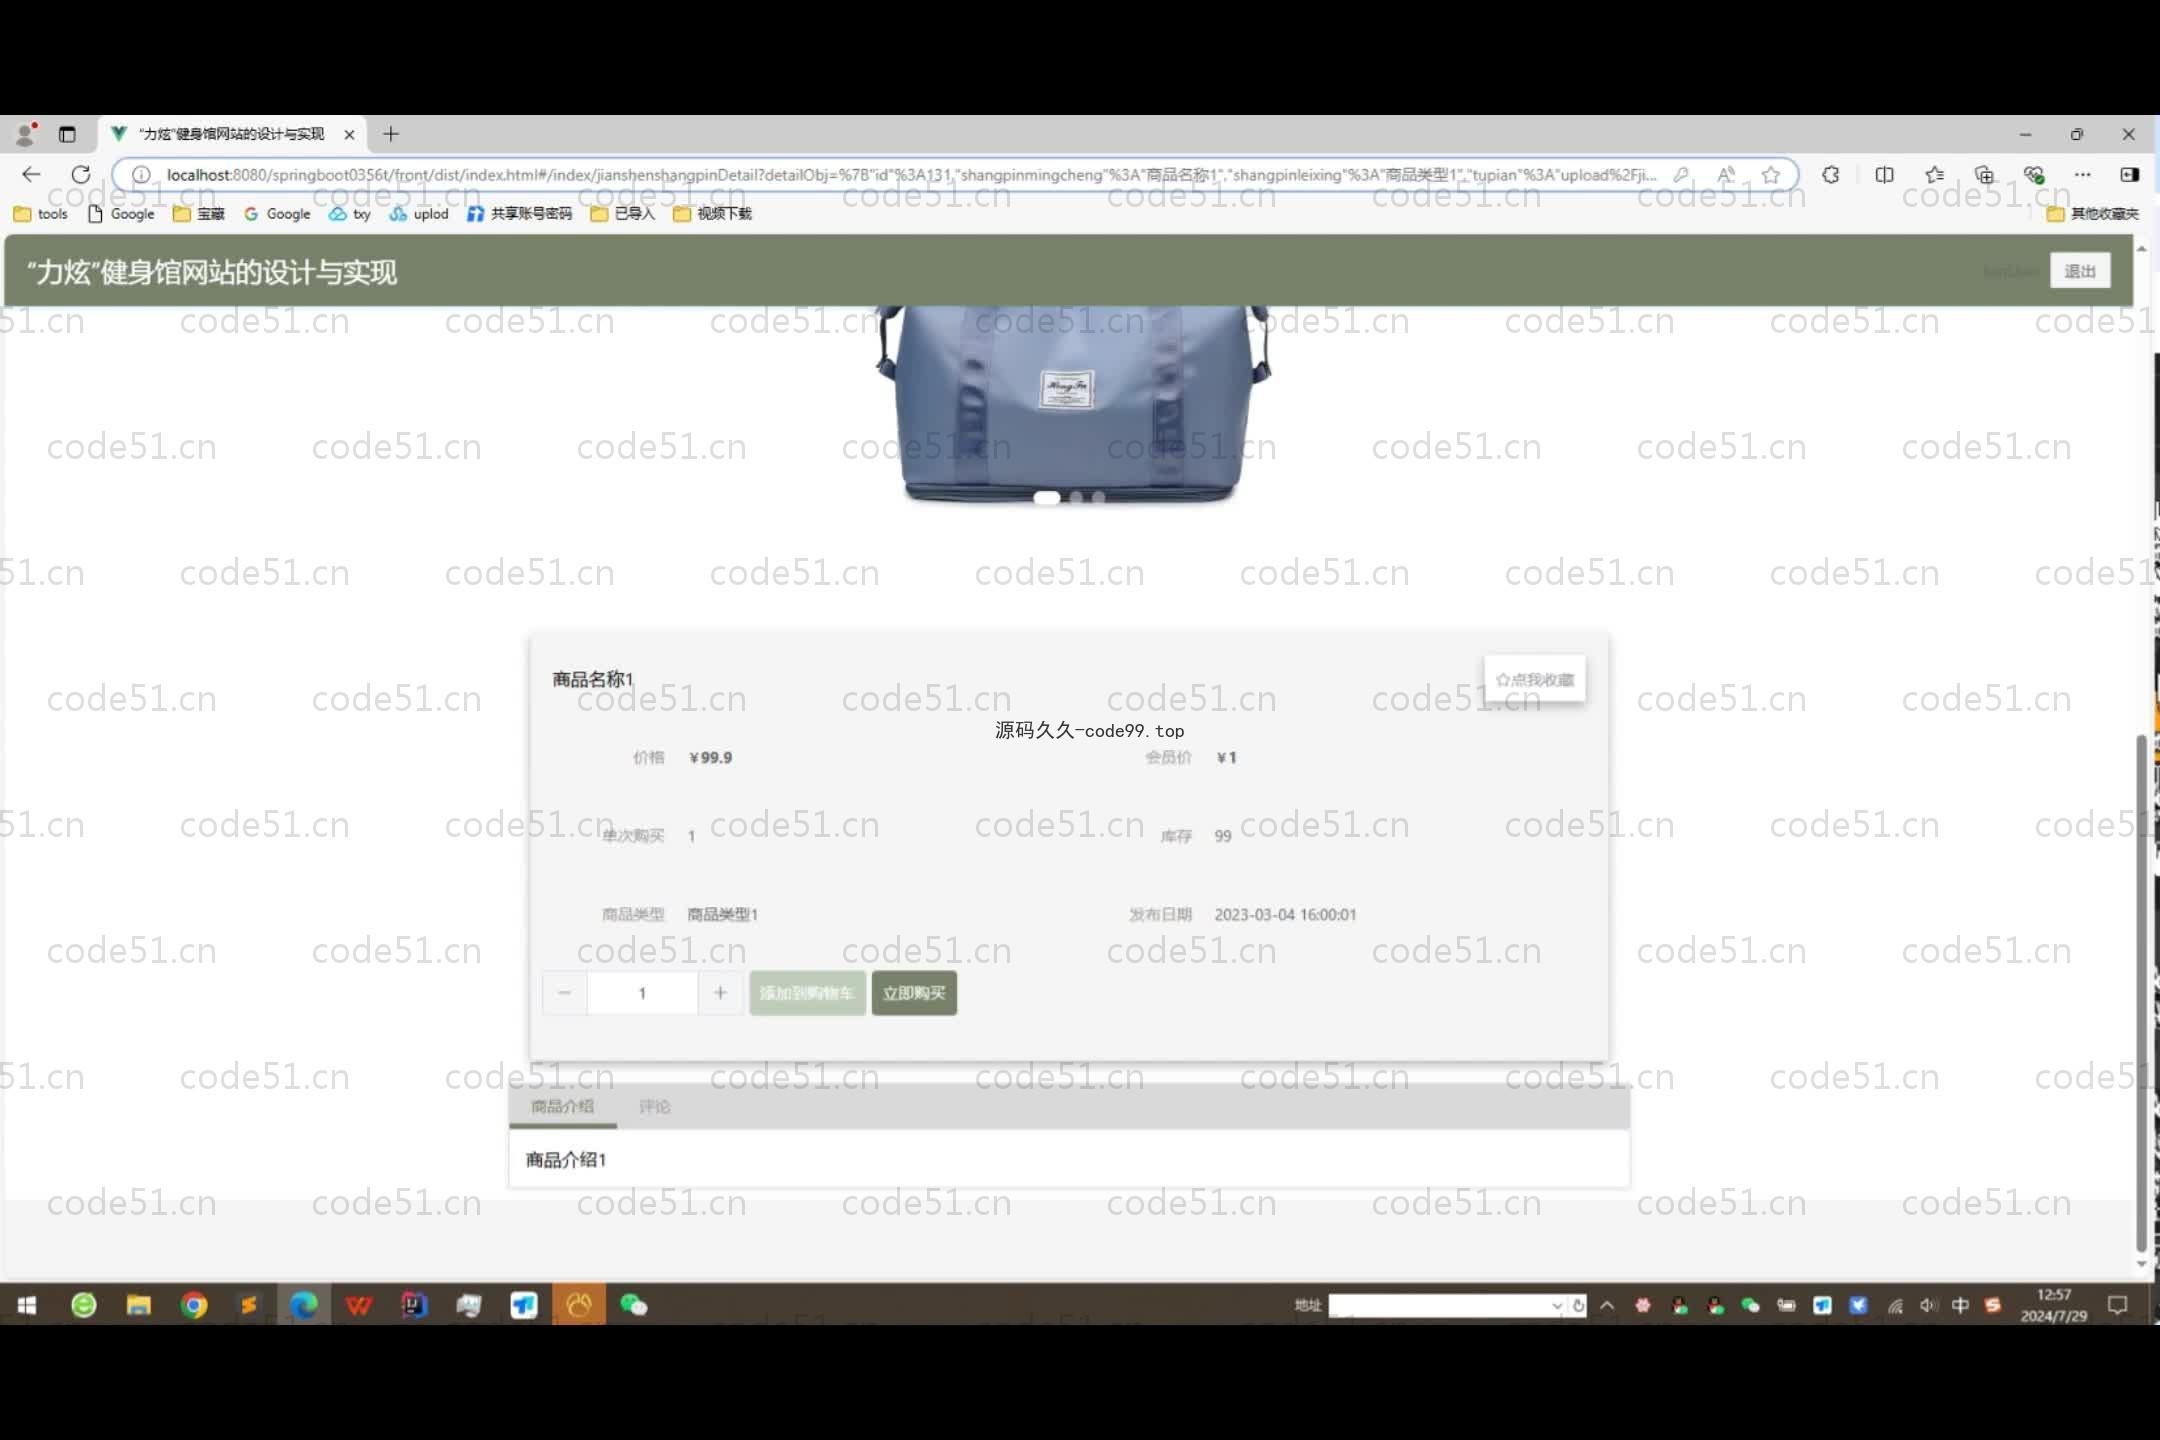This screenshot has height=1440, width=2160.
Task: Open the tools bookmarks folder
Action: pyautogui.click(x=41, y=214)
